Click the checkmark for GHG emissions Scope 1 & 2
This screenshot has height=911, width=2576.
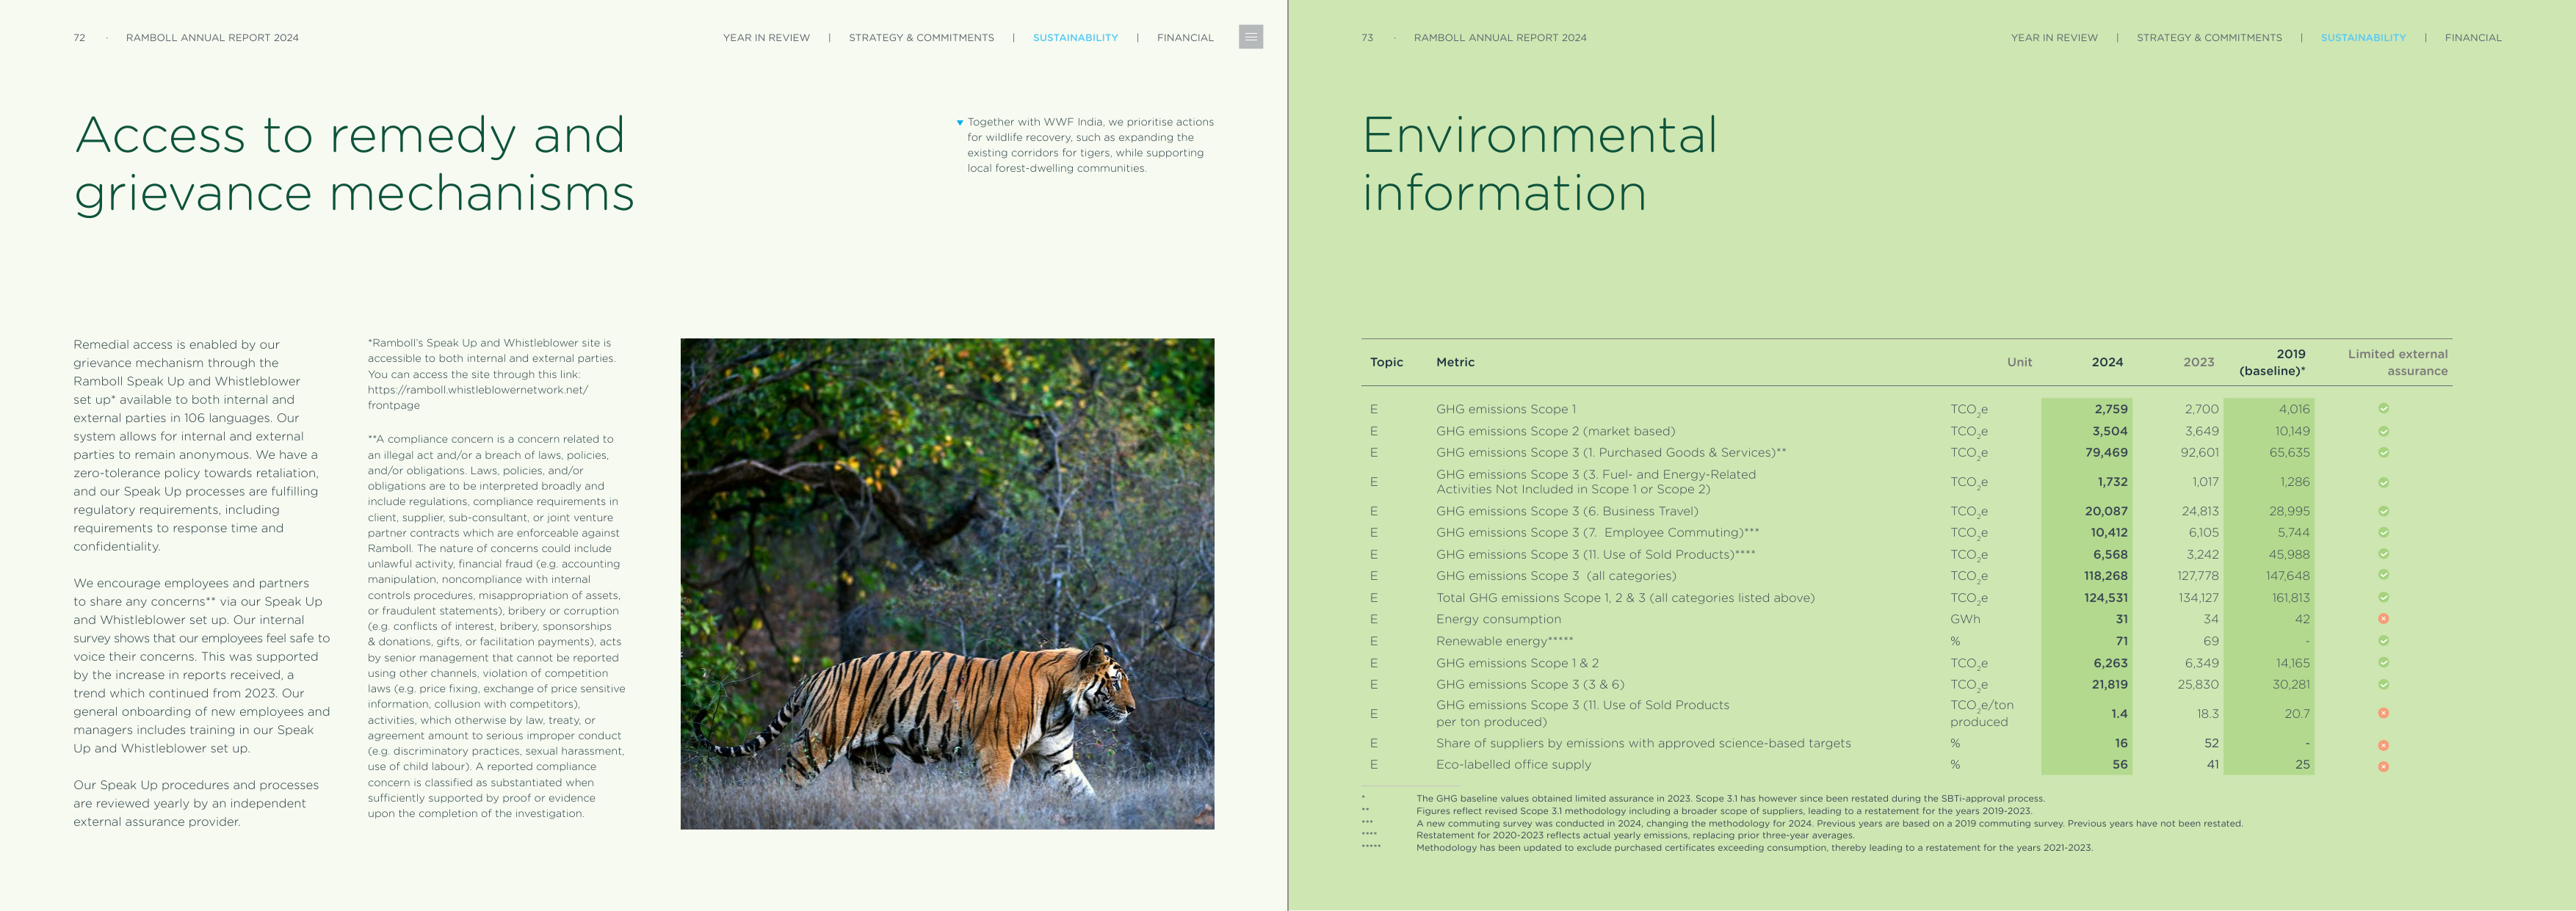2383,662
